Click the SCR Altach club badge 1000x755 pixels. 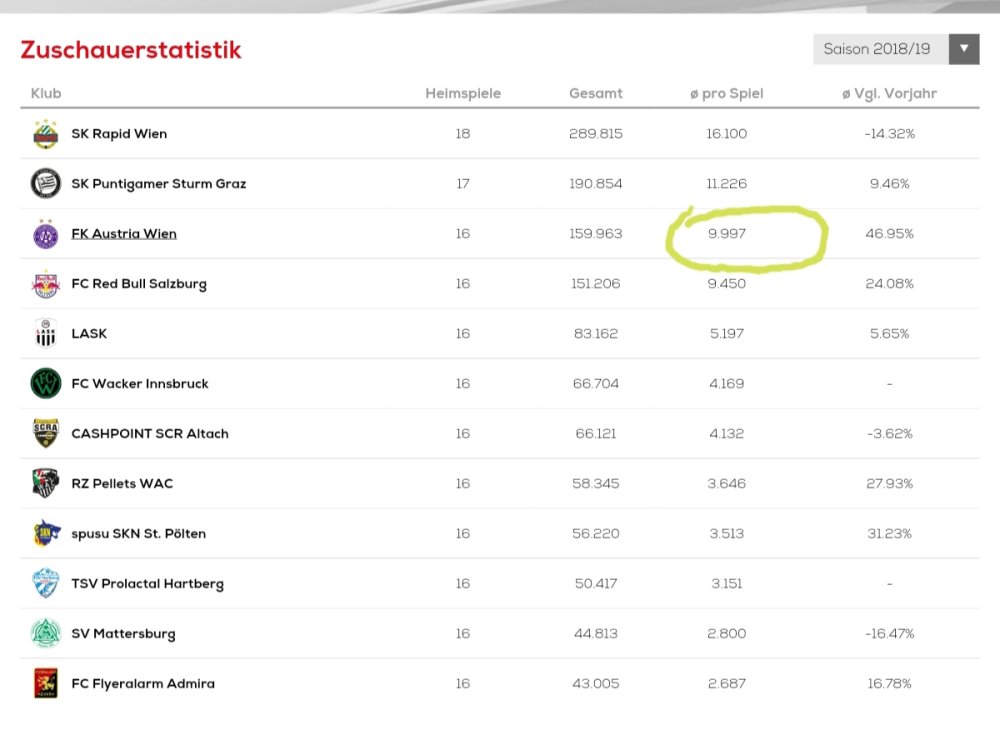click(x=46, y=433)
